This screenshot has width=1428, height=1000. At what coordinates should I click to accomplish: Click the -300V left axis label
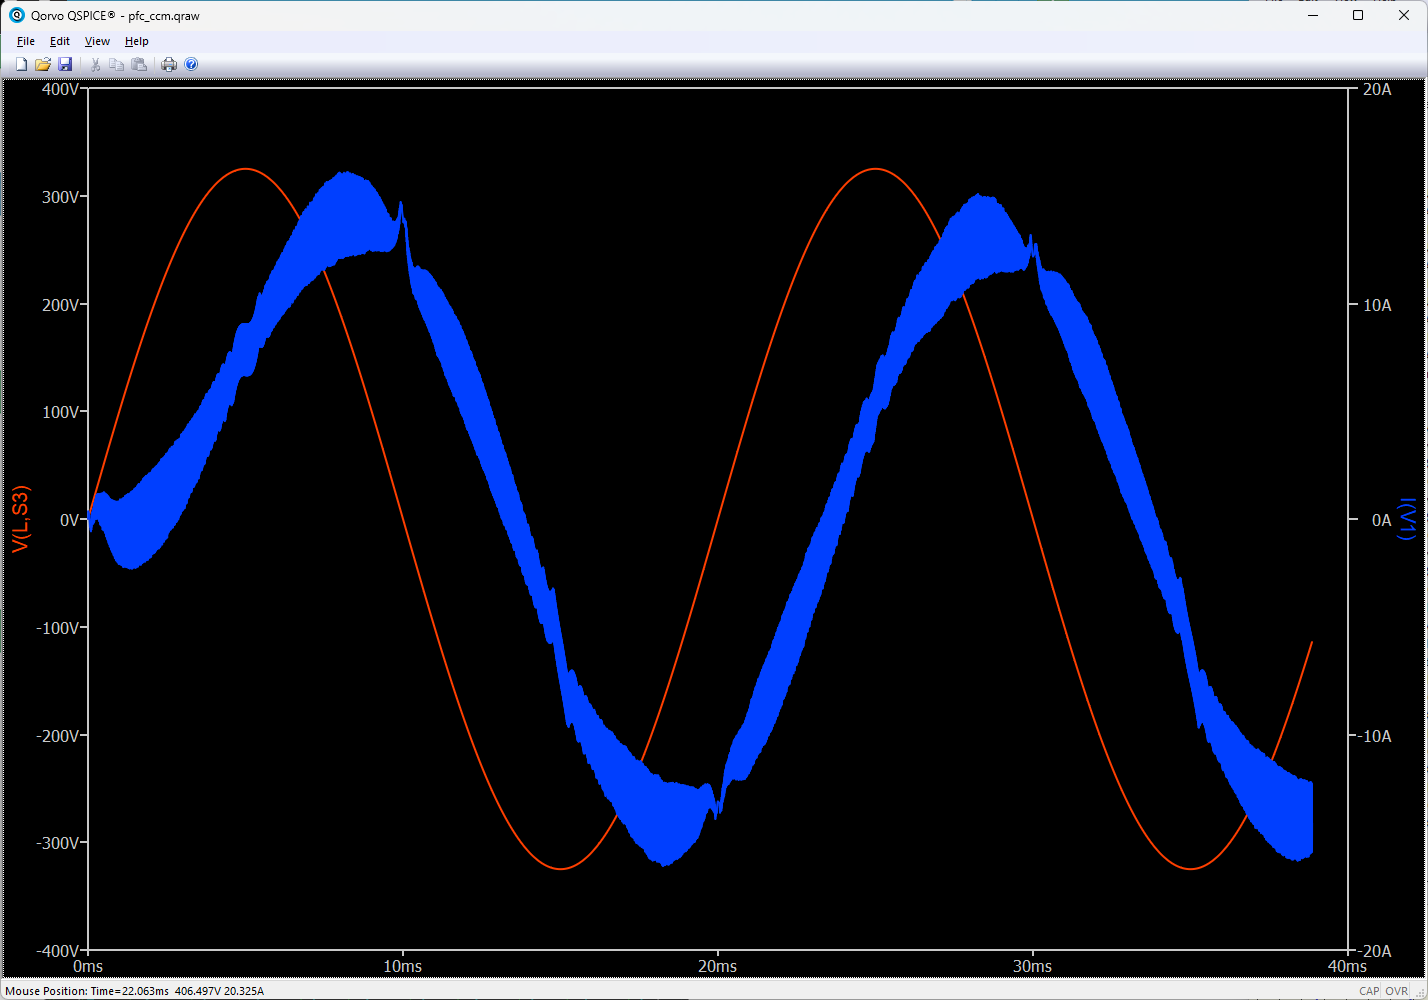point(57,843)
